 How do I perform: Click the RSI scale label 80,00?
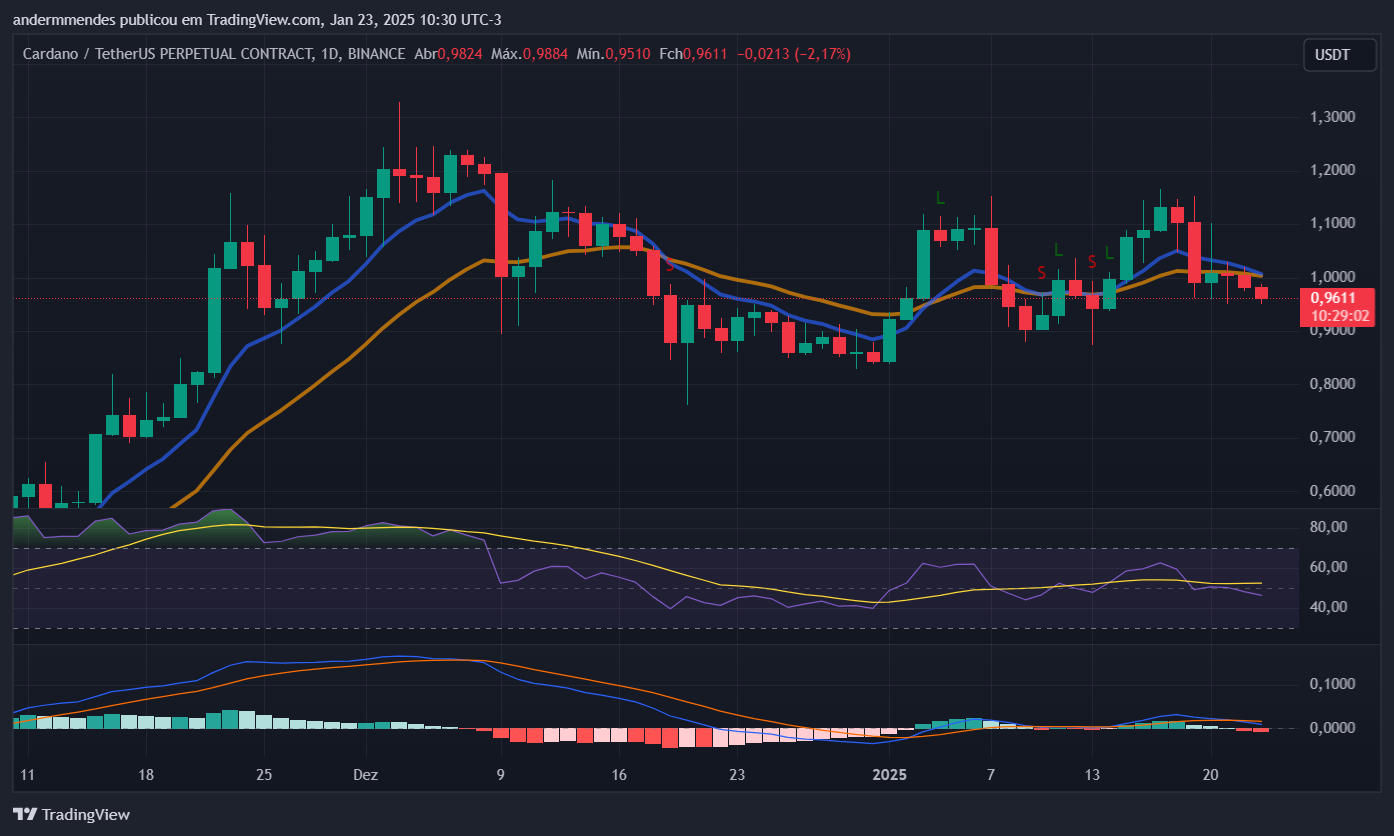click(1329, 527)
